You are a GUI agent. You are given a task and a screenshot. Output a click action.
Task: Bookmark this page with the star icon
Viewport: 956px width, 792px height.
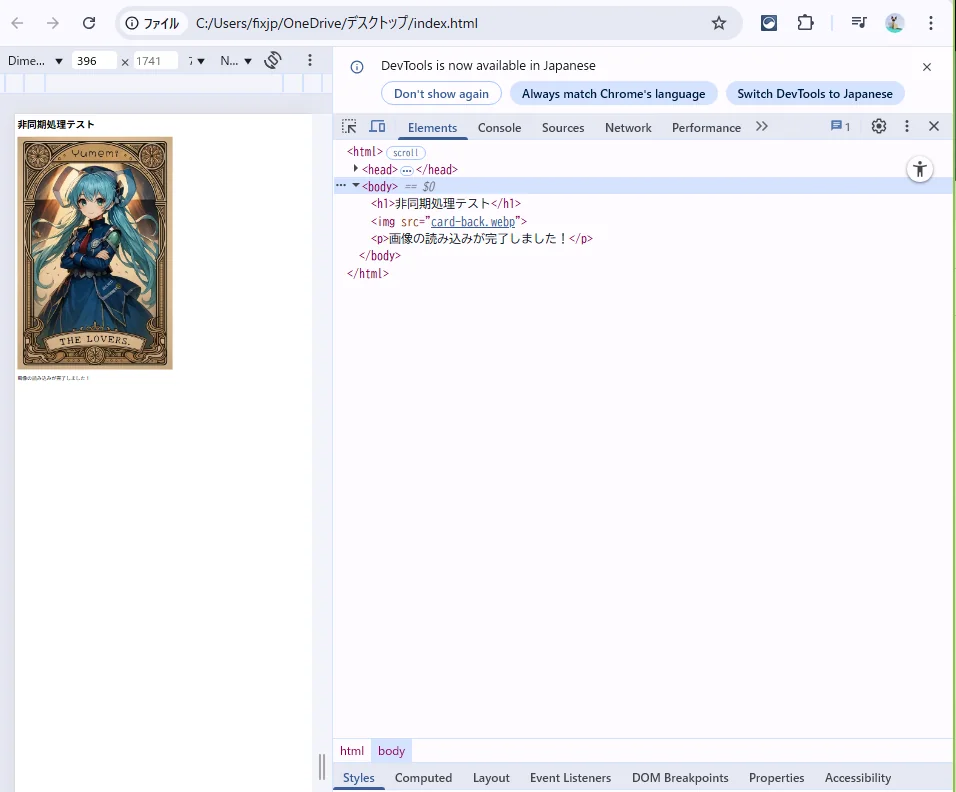pyautogui.click(x=718, y=23)
